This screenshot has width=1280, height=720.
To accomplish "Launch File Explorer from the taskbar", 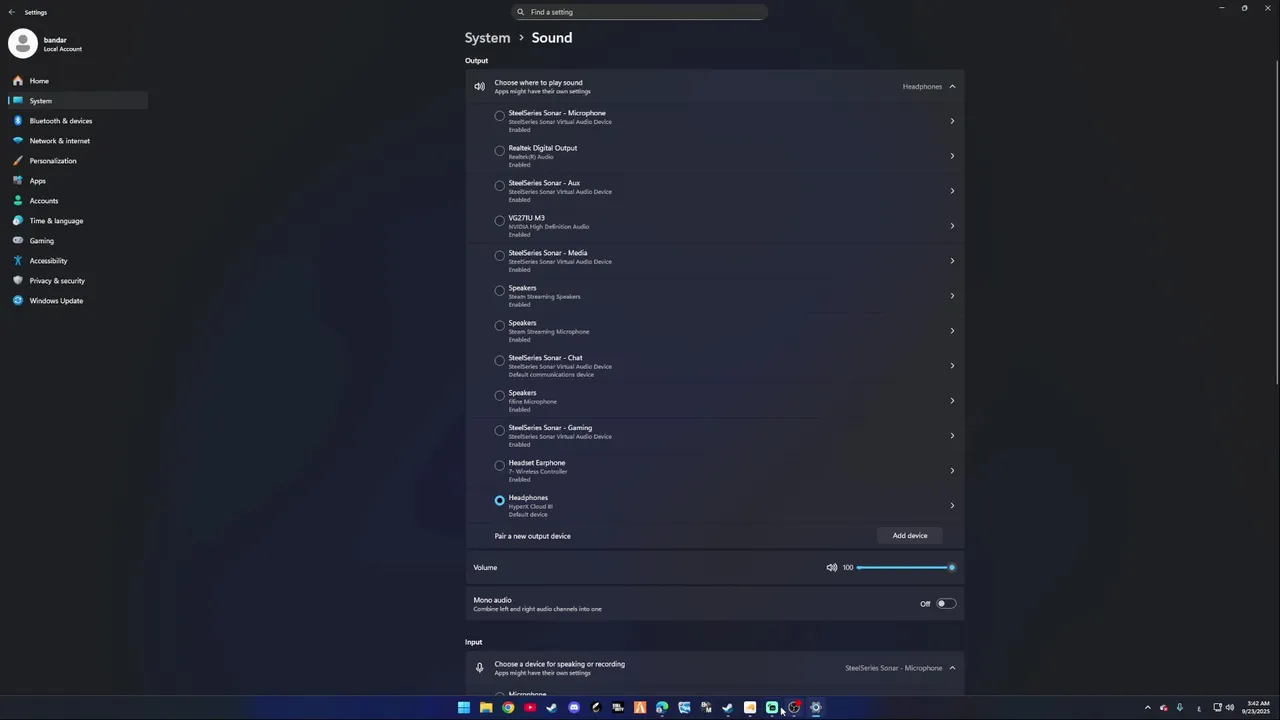I will click(486, 708).
